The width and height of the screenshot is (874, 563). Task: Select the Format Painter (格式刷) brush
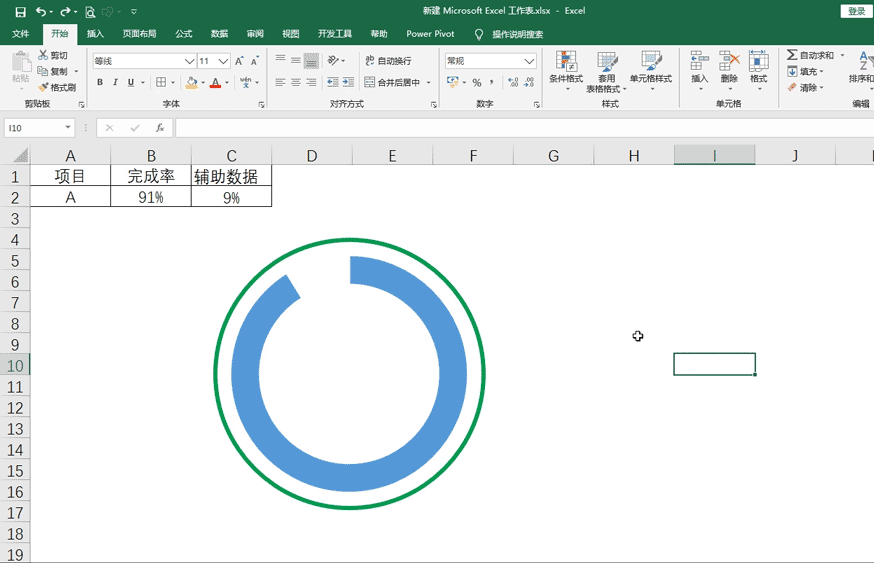[43, 87]
